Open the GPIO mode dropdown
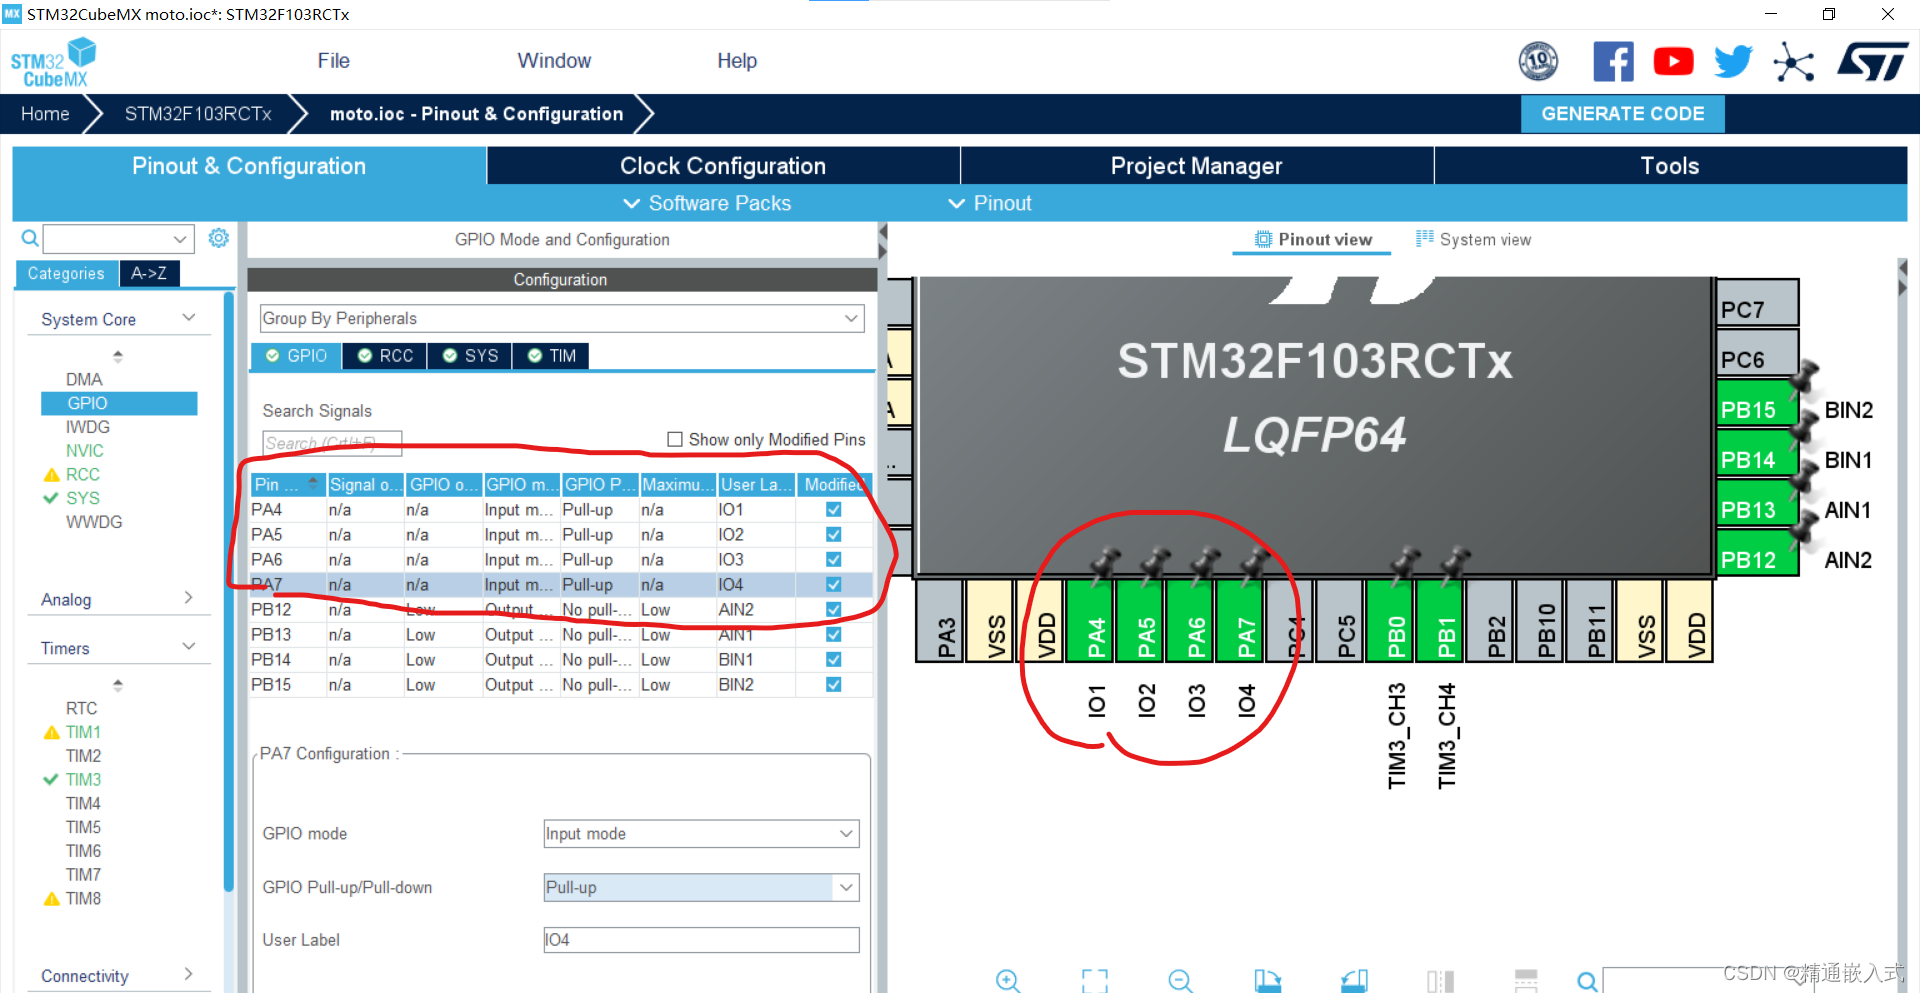1920x993 pixels. 701,833
